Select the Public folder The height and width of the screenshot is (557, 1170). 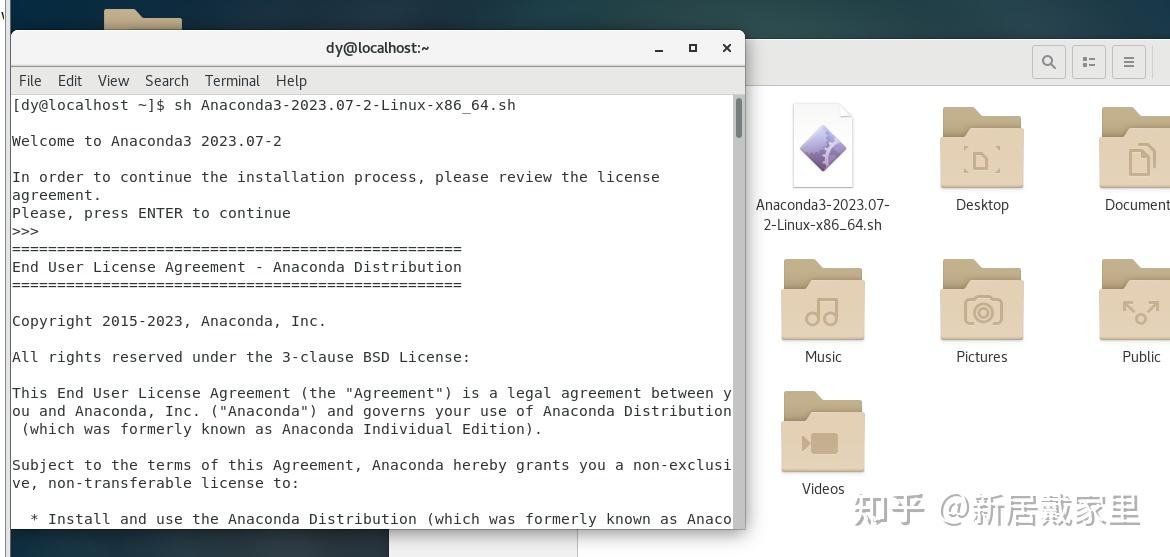click(x=1136, y=299)
